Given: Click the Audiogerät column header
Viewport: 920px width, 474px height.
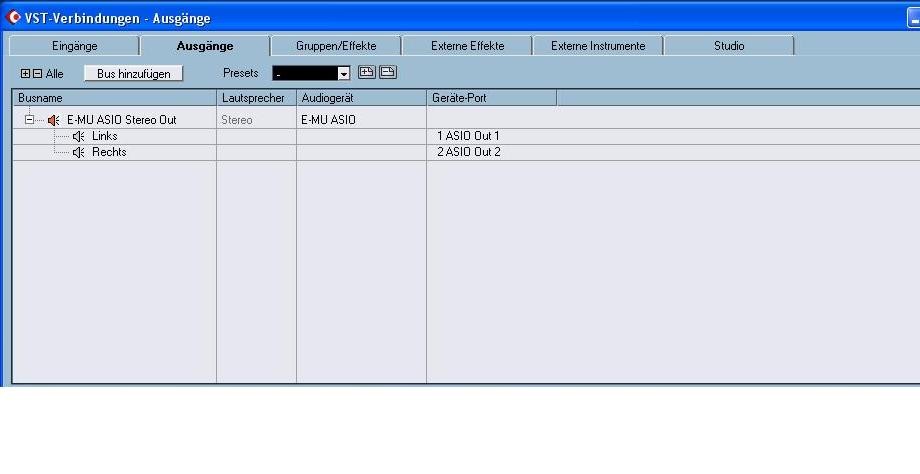Looking at the screenshot, I should click(361, 98).
